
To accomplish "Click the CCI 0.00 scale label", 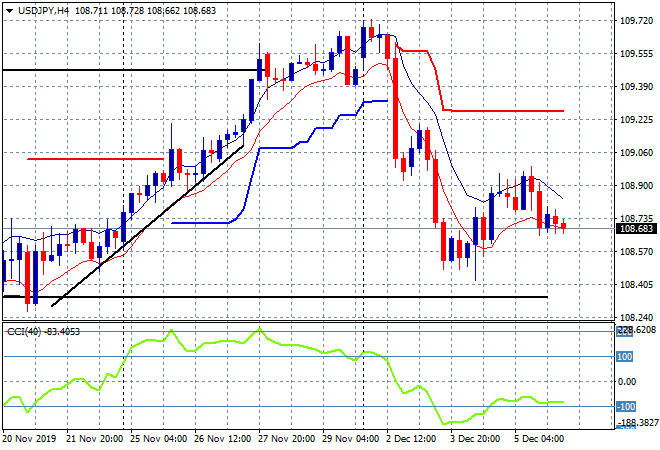I will (x=627, y=381).
